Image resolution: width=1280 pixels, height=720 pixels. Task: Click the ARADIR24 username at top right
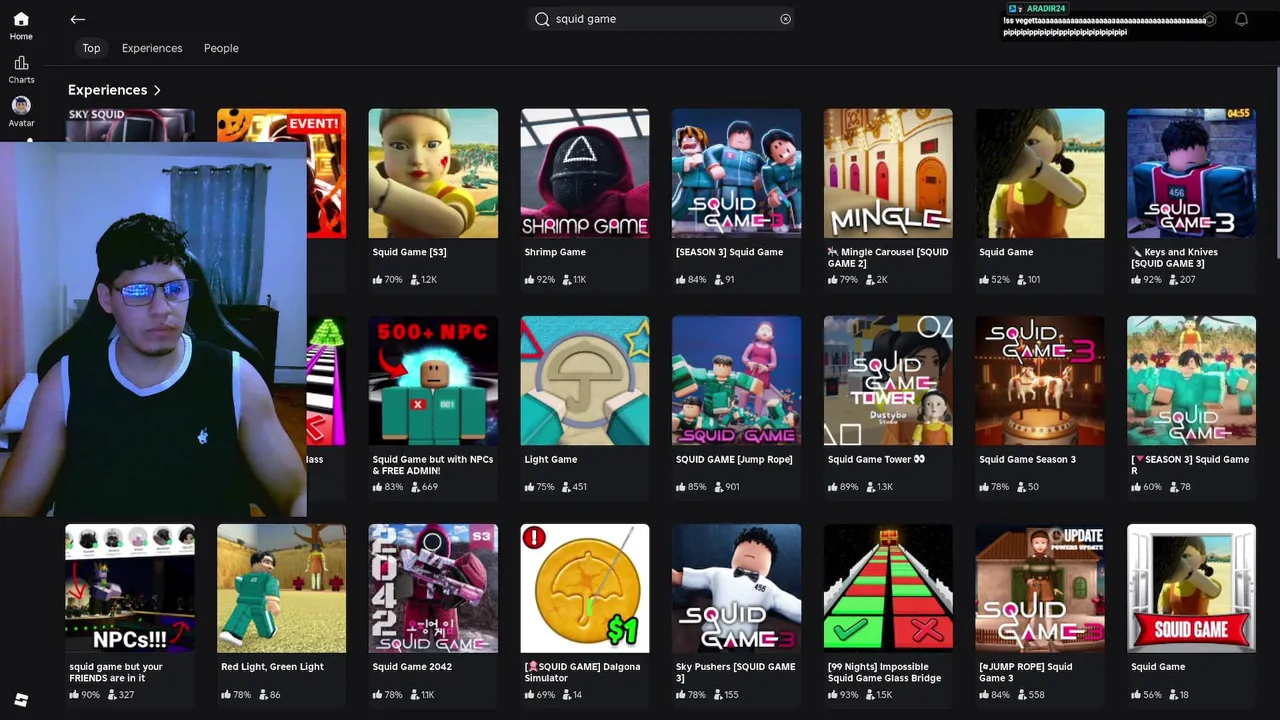click(x=1046, y=9)
